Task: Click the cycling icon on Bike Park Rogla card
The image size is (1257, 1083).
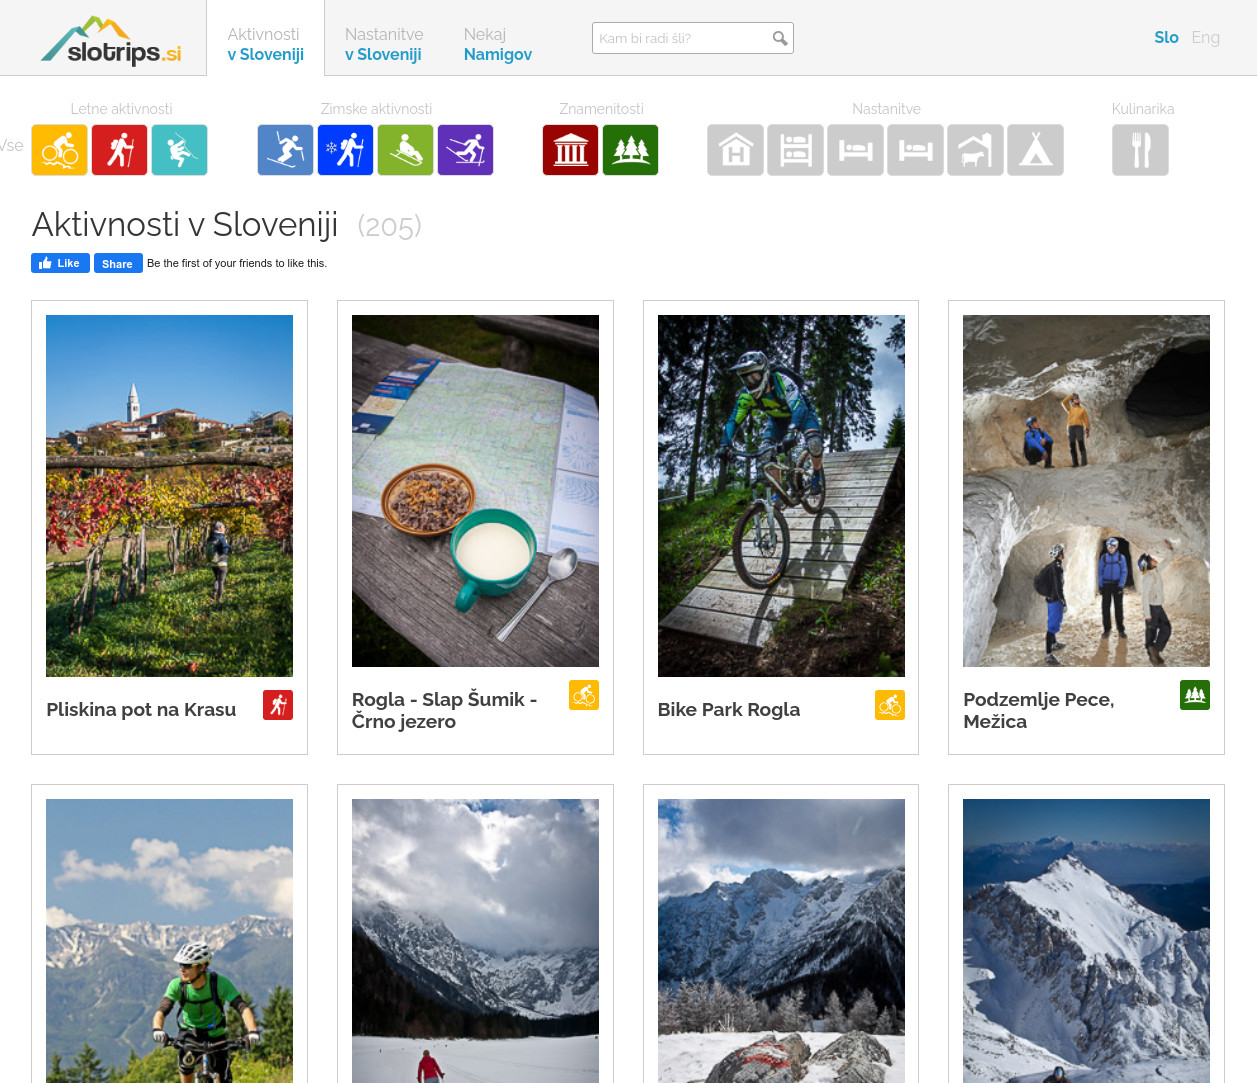Action: tap(890, 705)
